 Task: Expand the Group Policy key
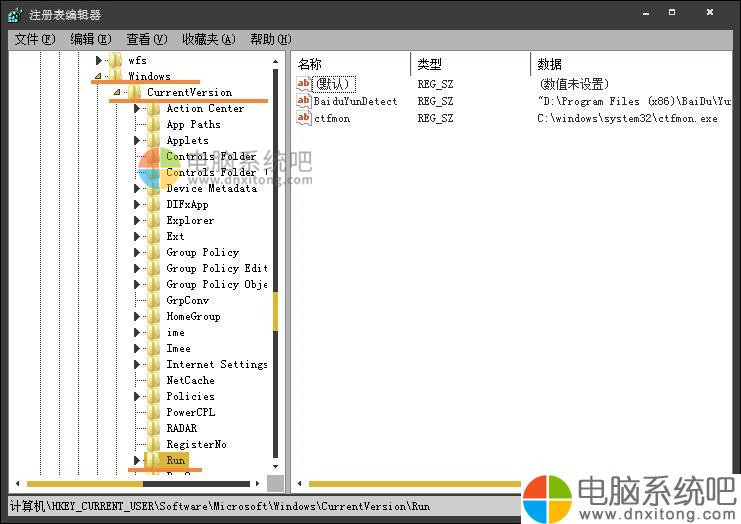click(138, 252)
